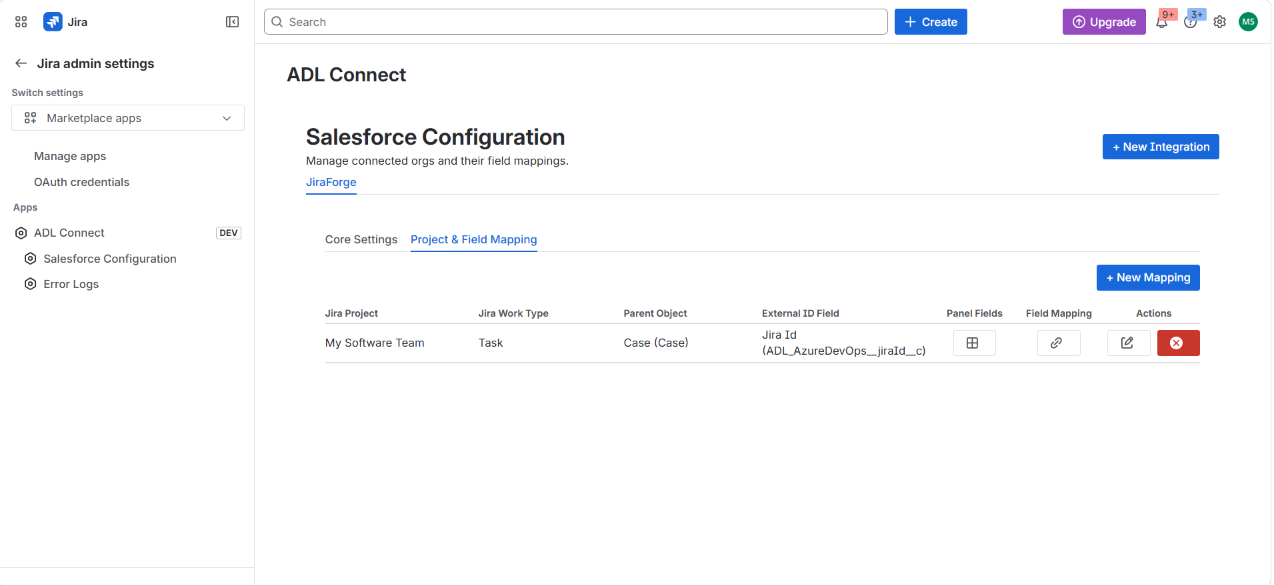Image resolution: width=1274 pixels, height=585 pixels.
Task: Delete the My Software Team mapping
Action: 1178,343
